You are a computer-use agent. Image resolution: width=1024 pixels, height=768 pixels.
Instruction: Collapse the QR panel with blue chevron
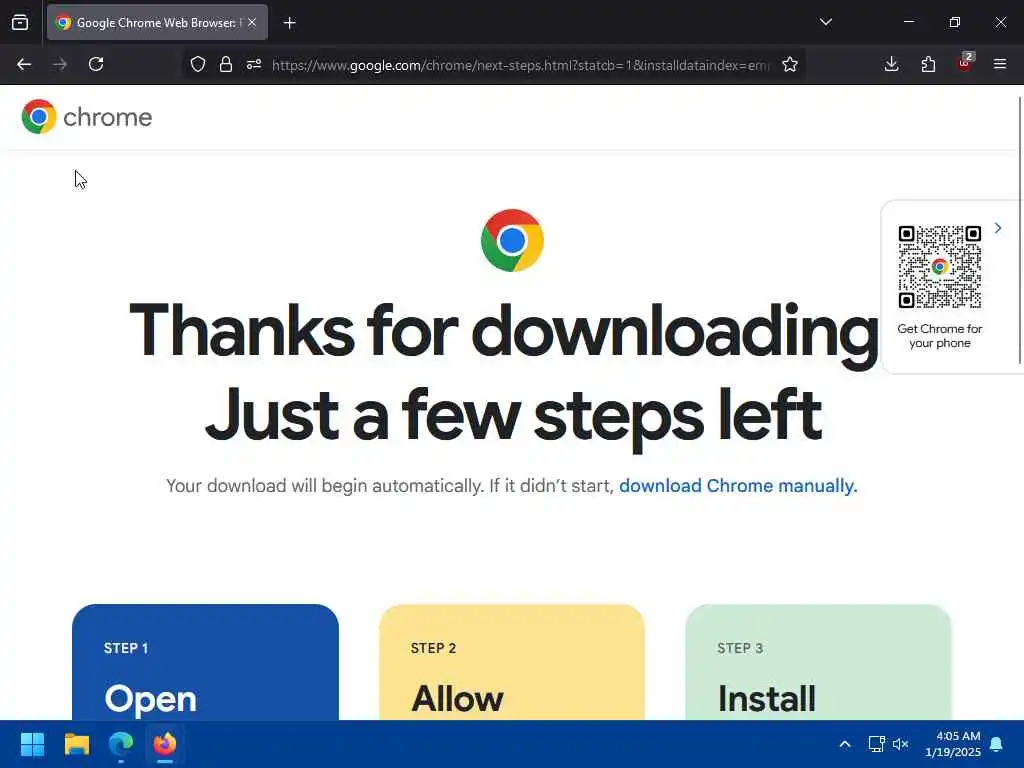pos(998,228)
